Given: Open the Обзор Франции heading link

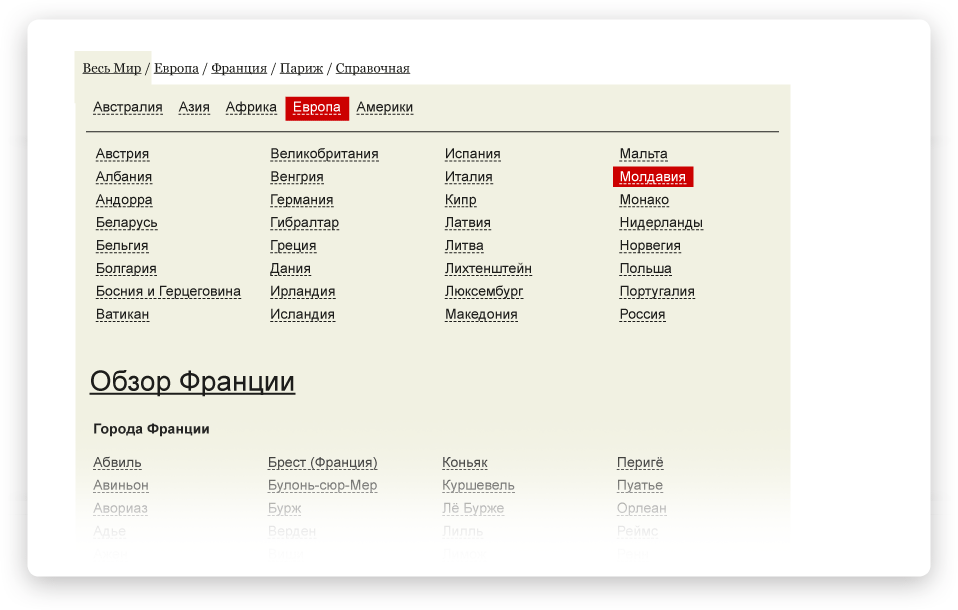Looking at the screenshot, I should 192,381.
